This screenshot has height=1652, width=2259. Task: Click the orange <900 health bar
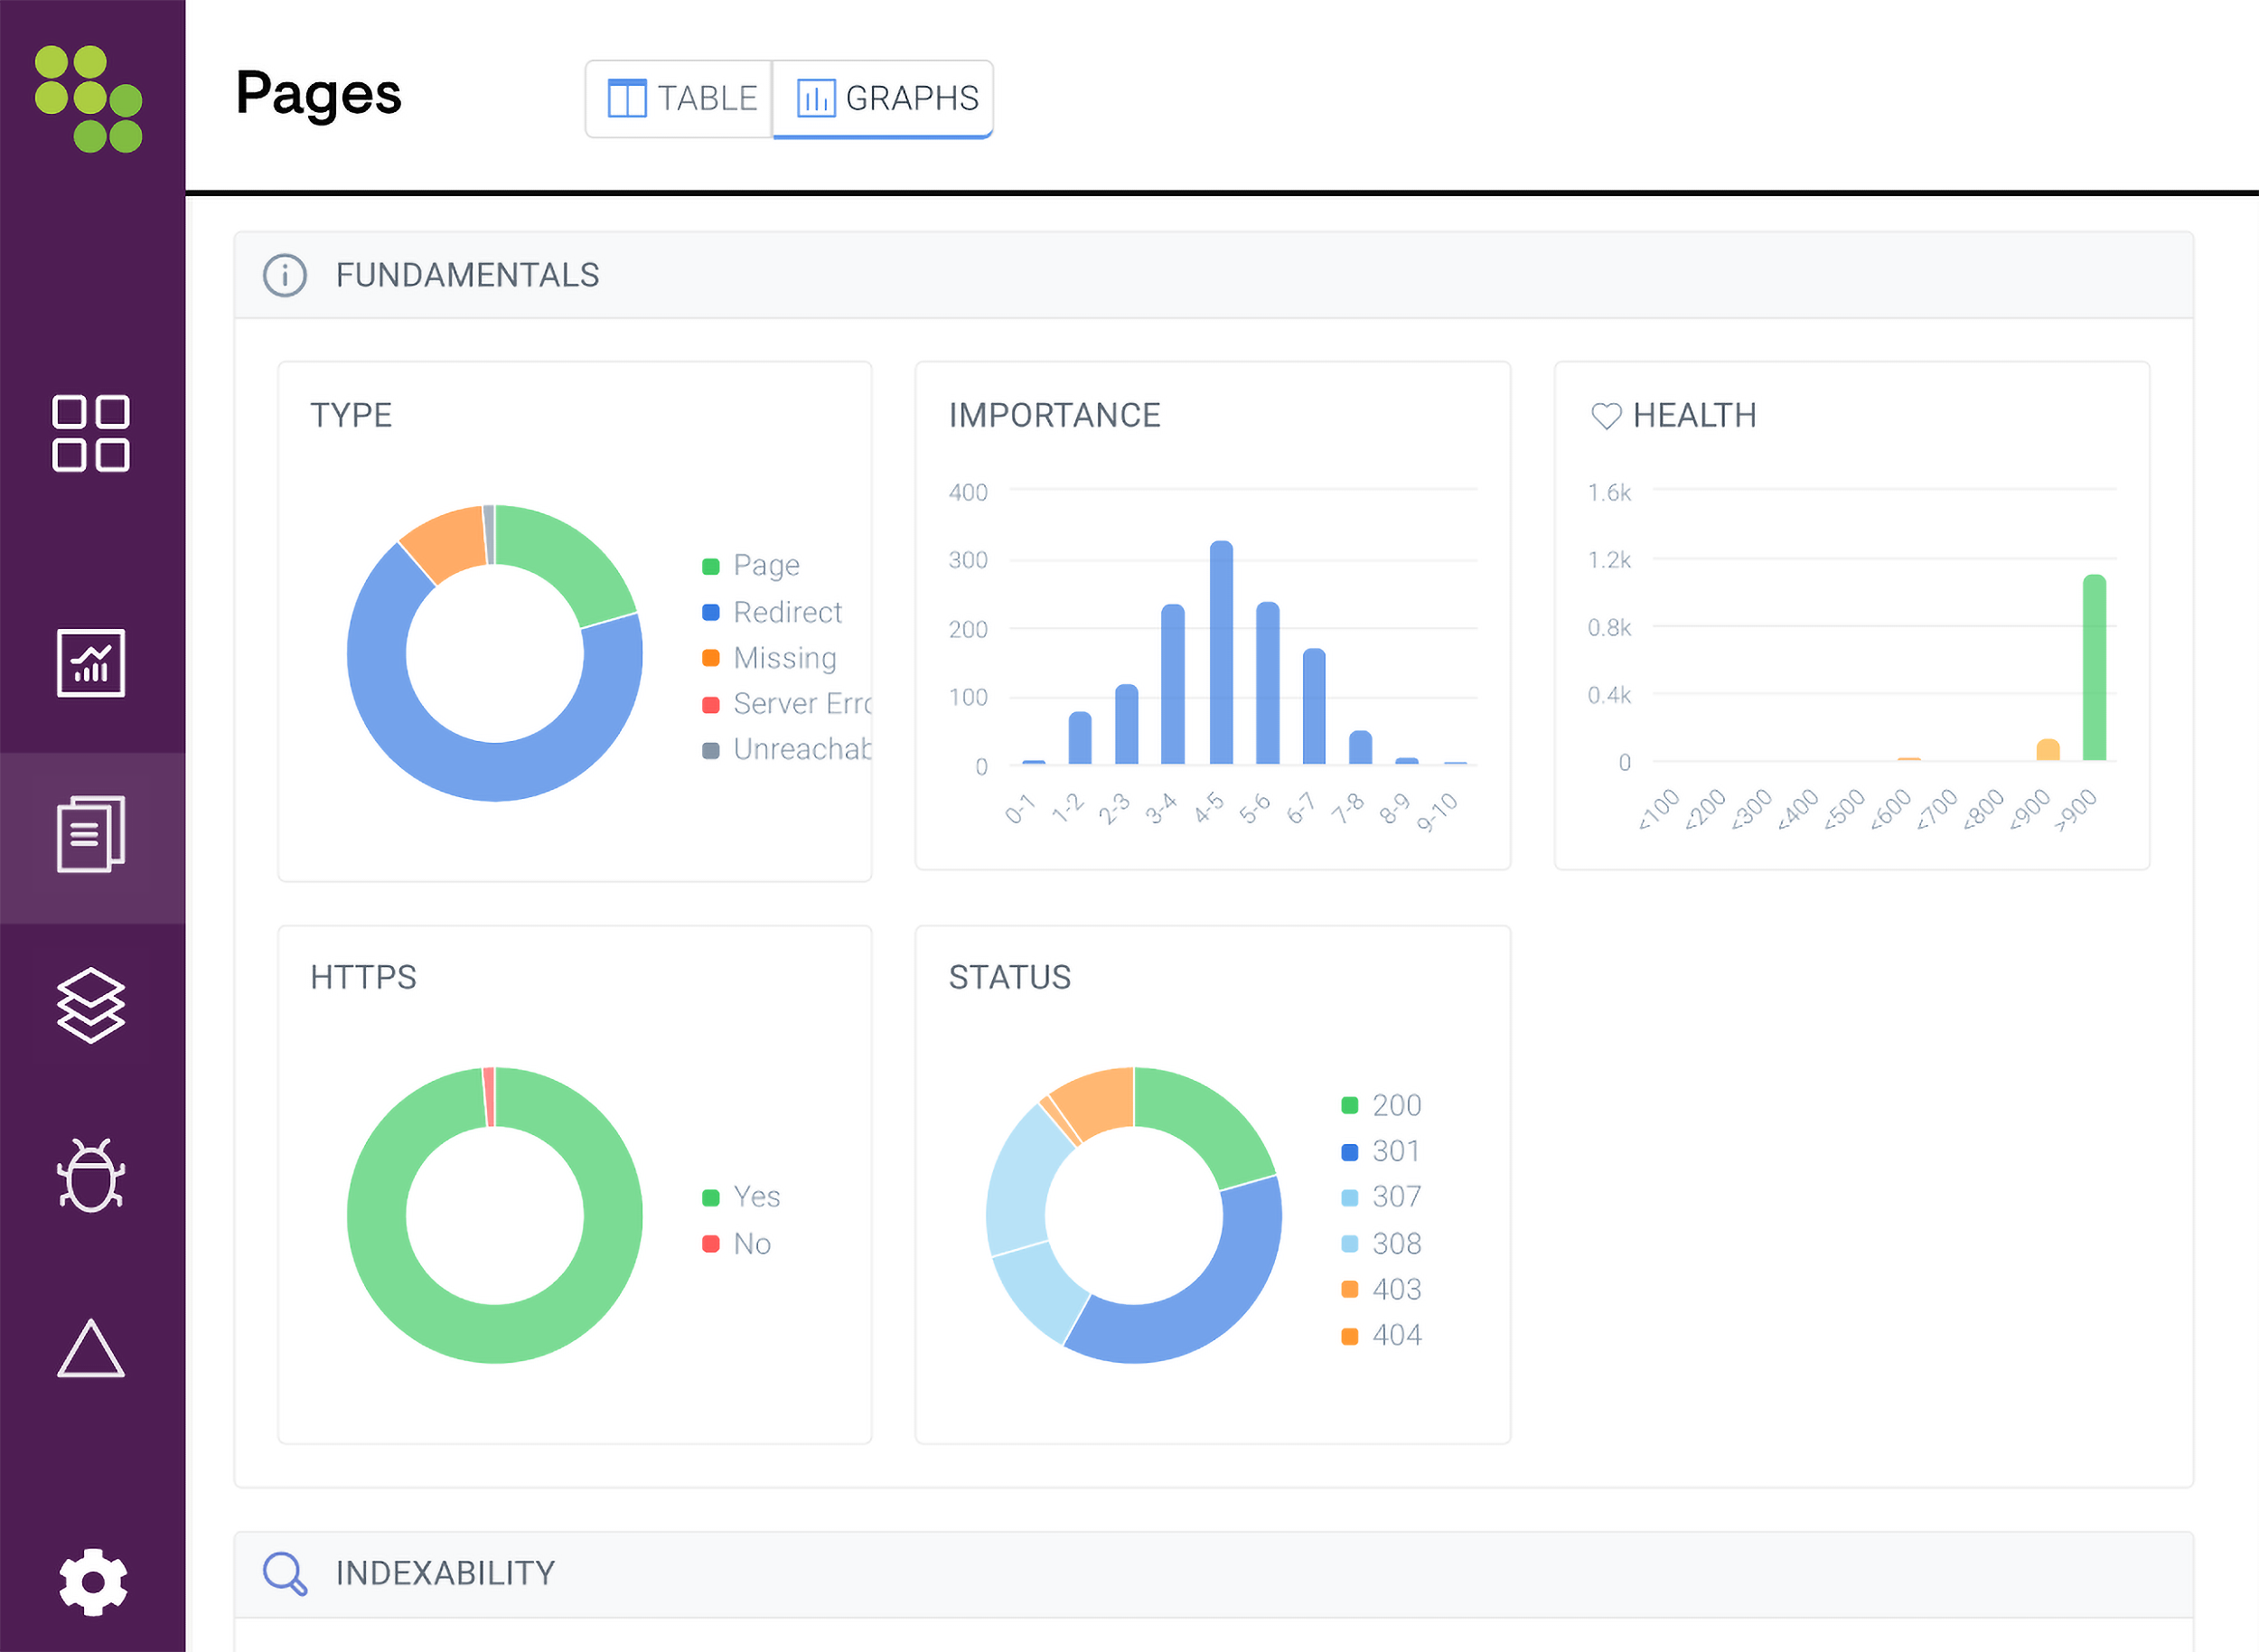point(2048,750)
